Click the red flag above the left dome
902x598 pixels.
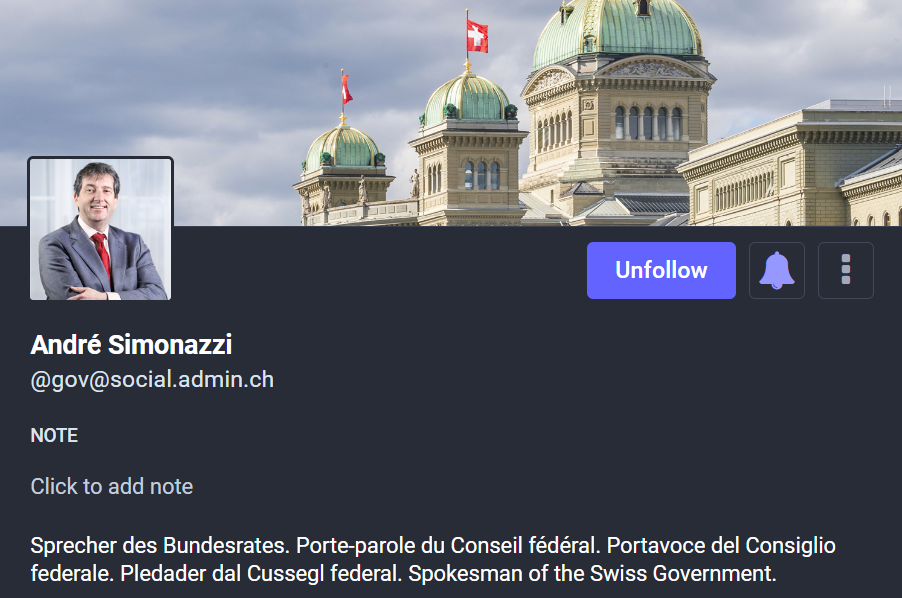tap(346, 90)
